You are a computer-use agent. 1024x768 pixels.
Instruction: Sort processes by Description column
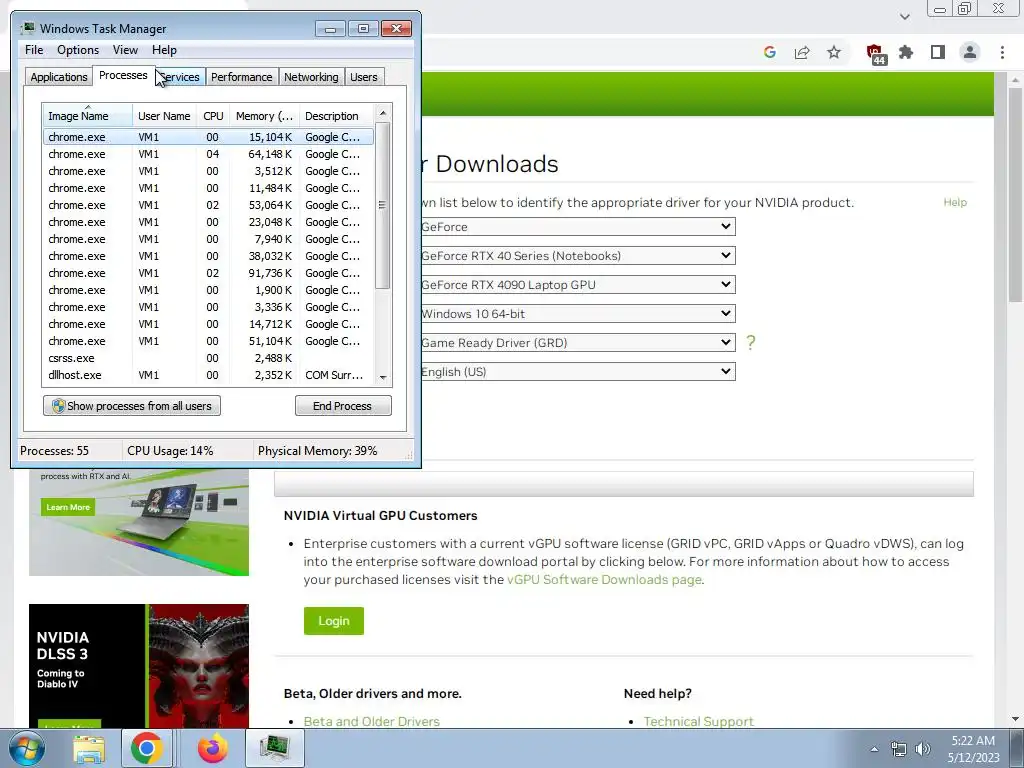click(336, 116)
